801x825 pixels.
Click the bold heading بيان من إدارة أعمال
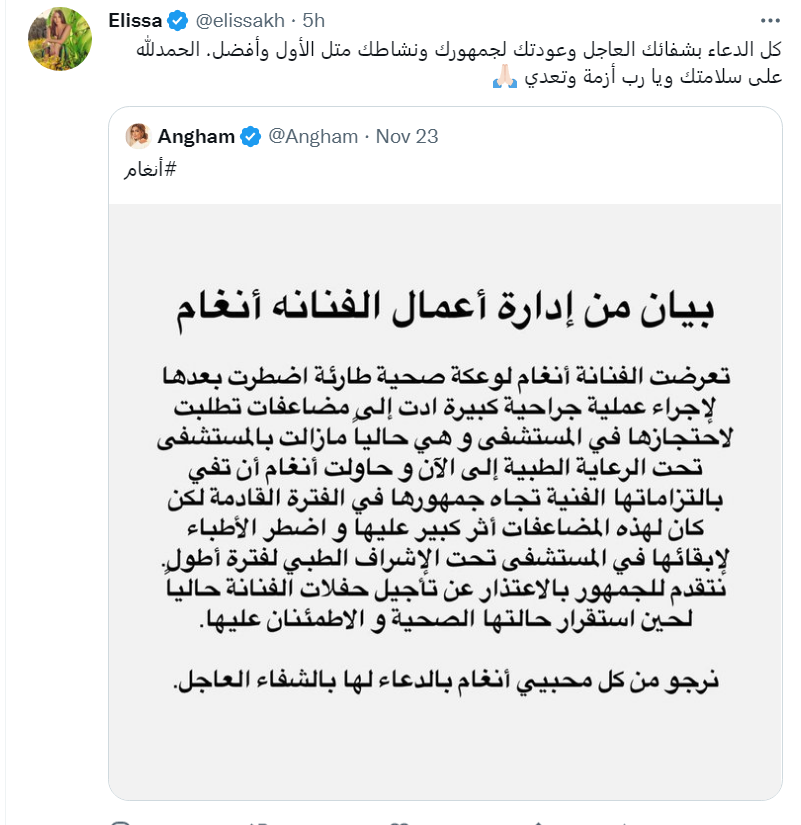(x=445, y=309)
